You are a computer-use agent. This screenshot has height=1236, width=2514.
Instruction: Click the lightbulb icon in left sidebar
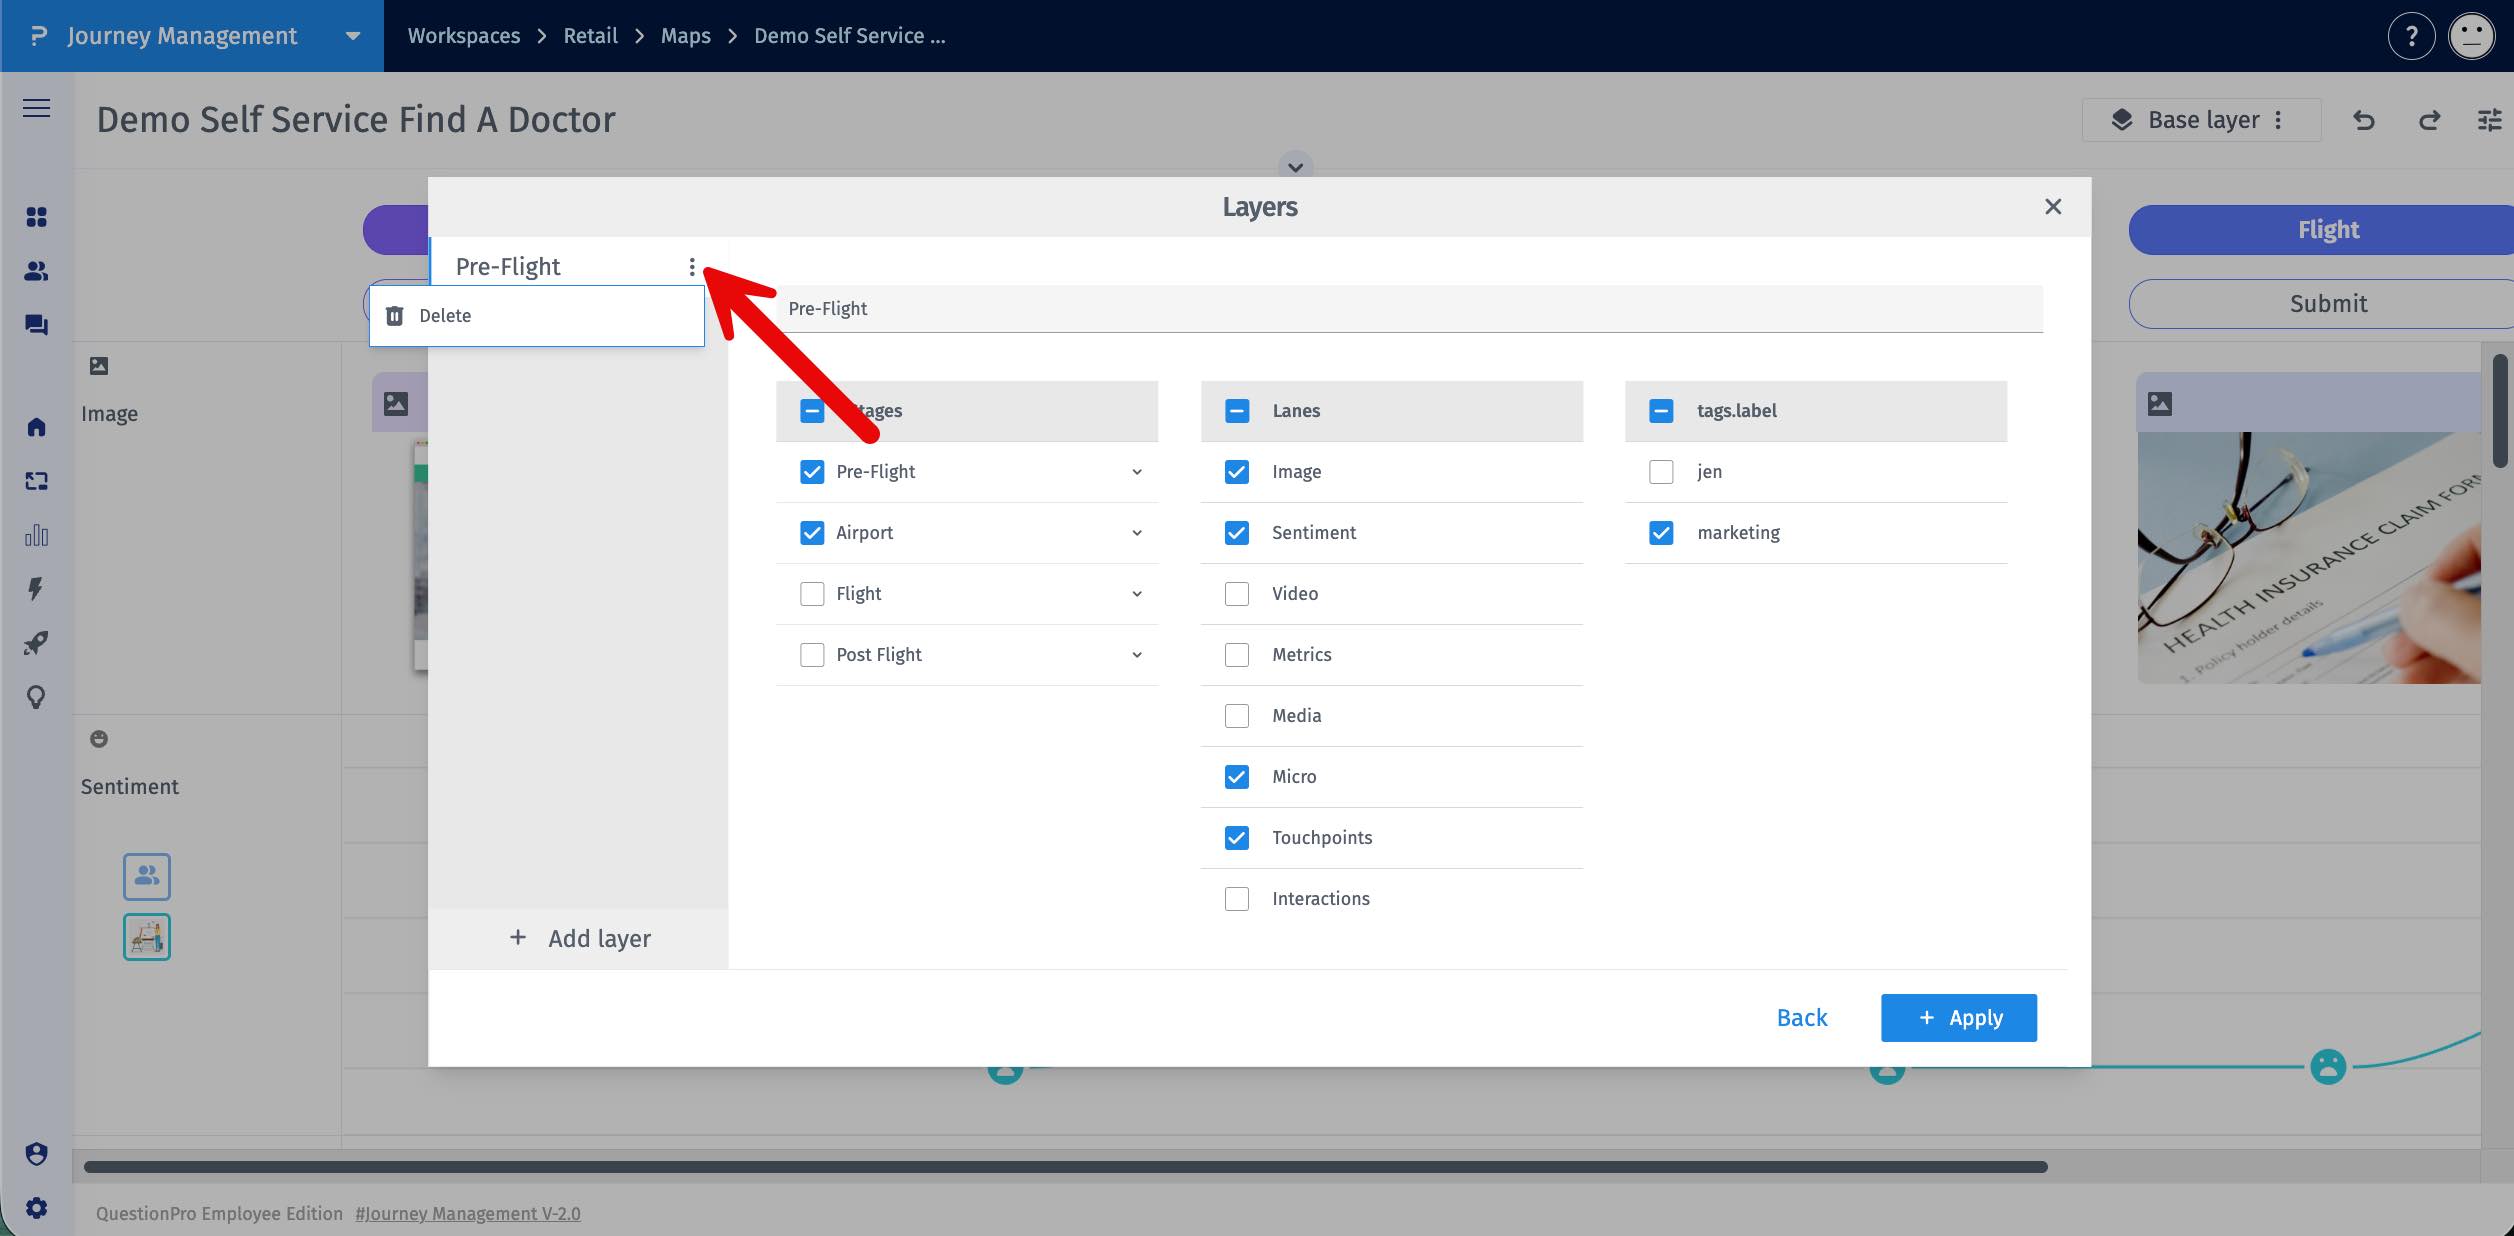click(x=37, y=697)
